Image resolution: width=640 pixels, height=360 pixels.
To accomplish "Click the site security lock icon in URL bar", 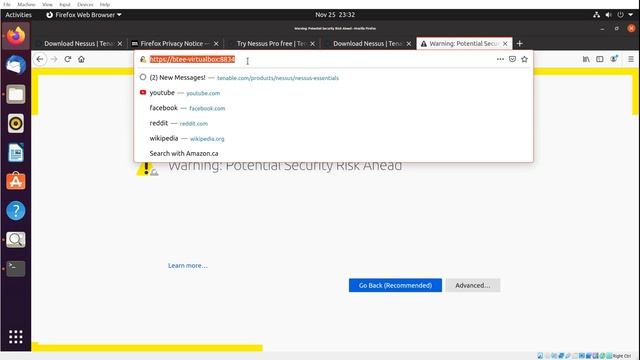I will (143, 60).
